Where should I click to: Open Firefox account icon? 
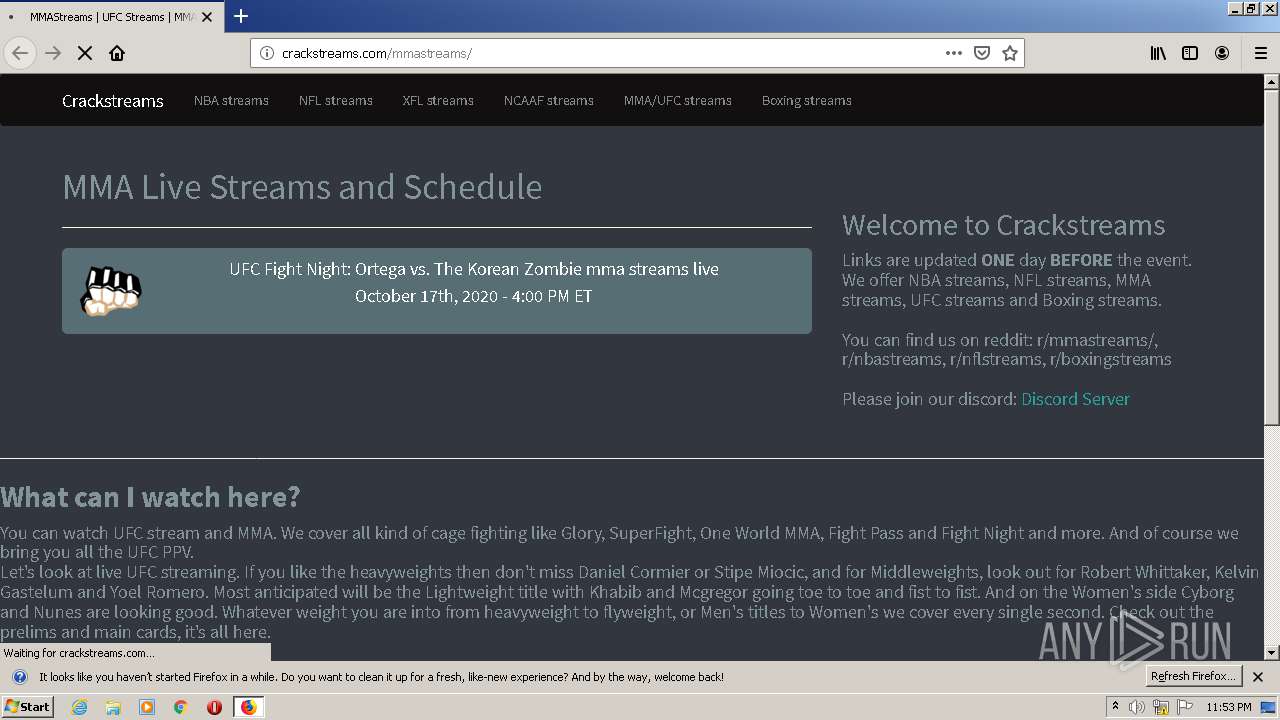pos(1222,53)
